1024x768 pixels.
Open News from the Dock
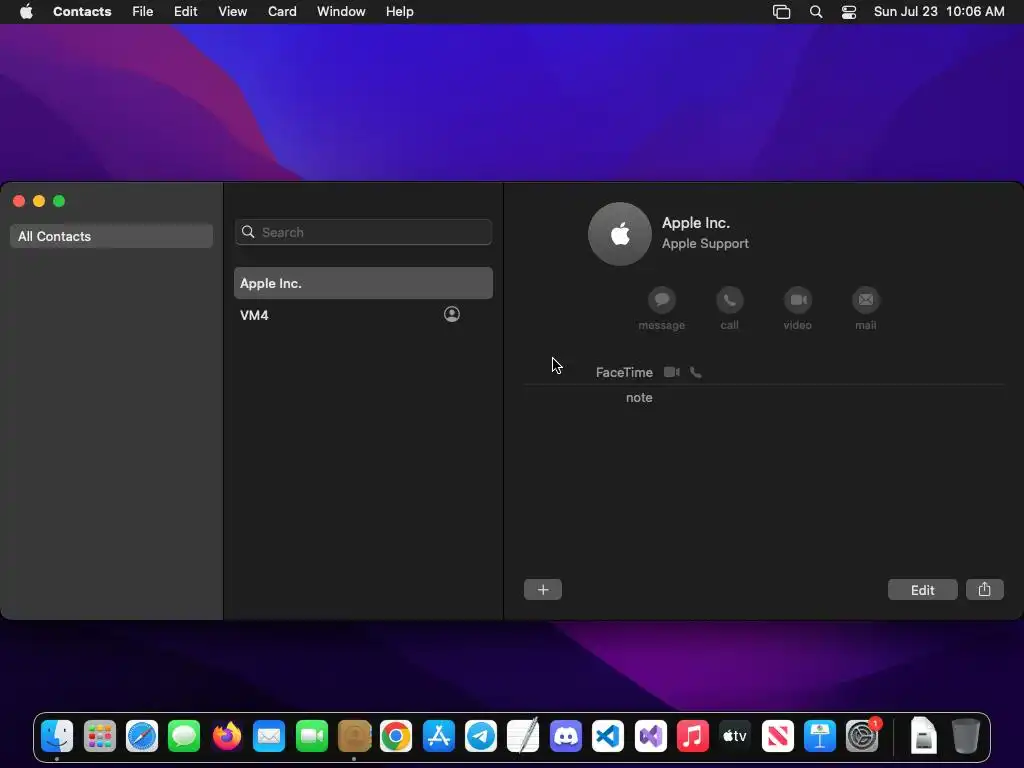777,736
